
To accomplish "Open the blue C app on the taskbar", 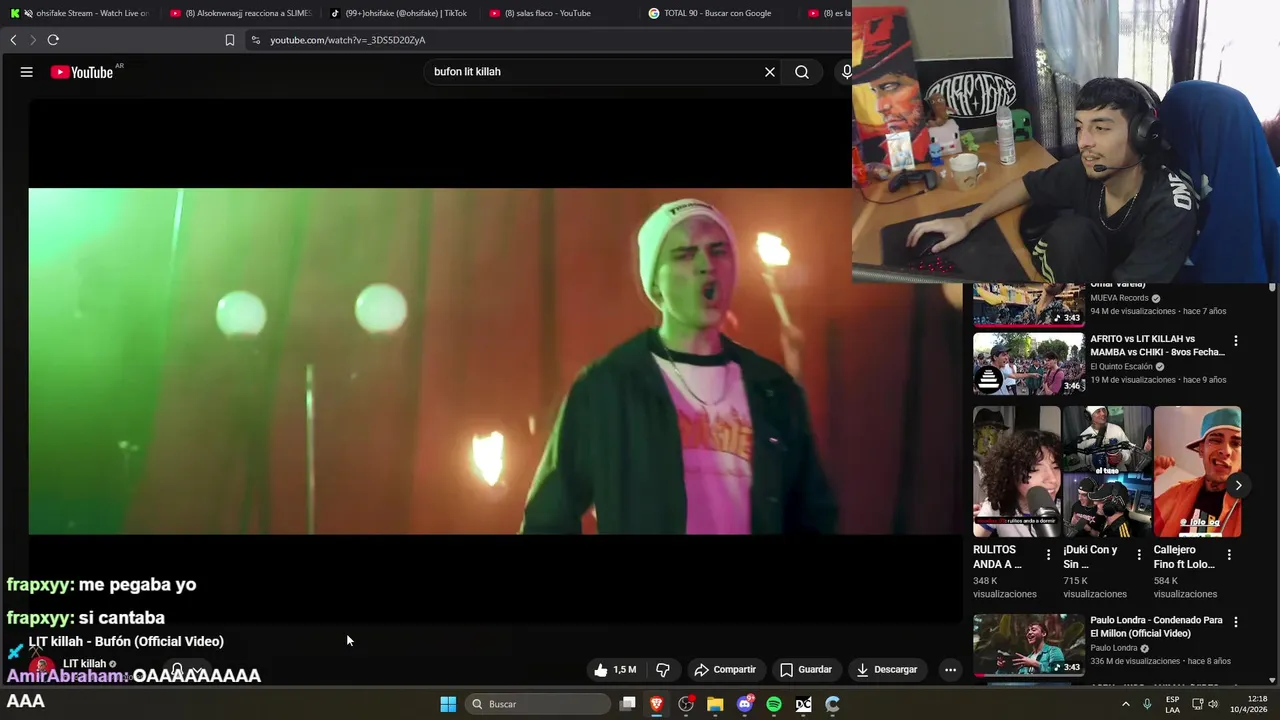I will [x=832, y=704].
